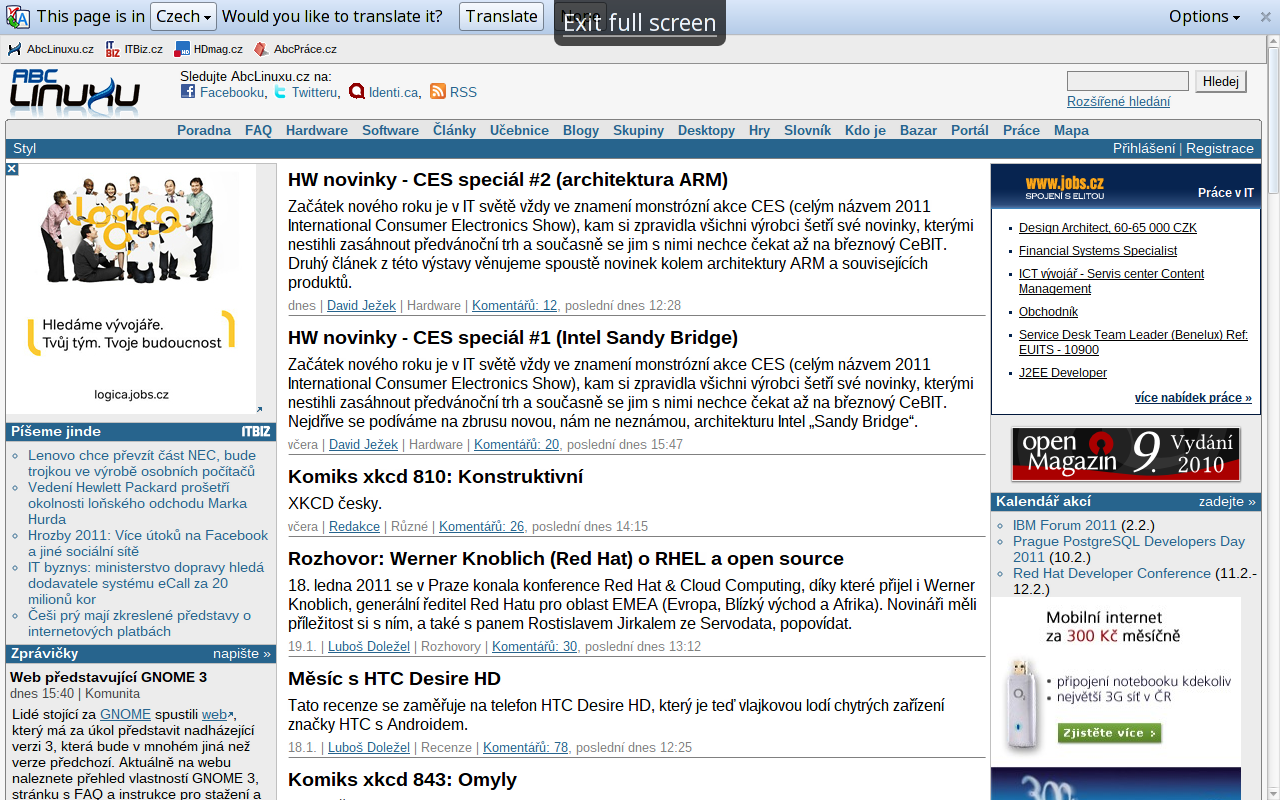
Task: Click the Exit full screen link
Action: point(640,23)
